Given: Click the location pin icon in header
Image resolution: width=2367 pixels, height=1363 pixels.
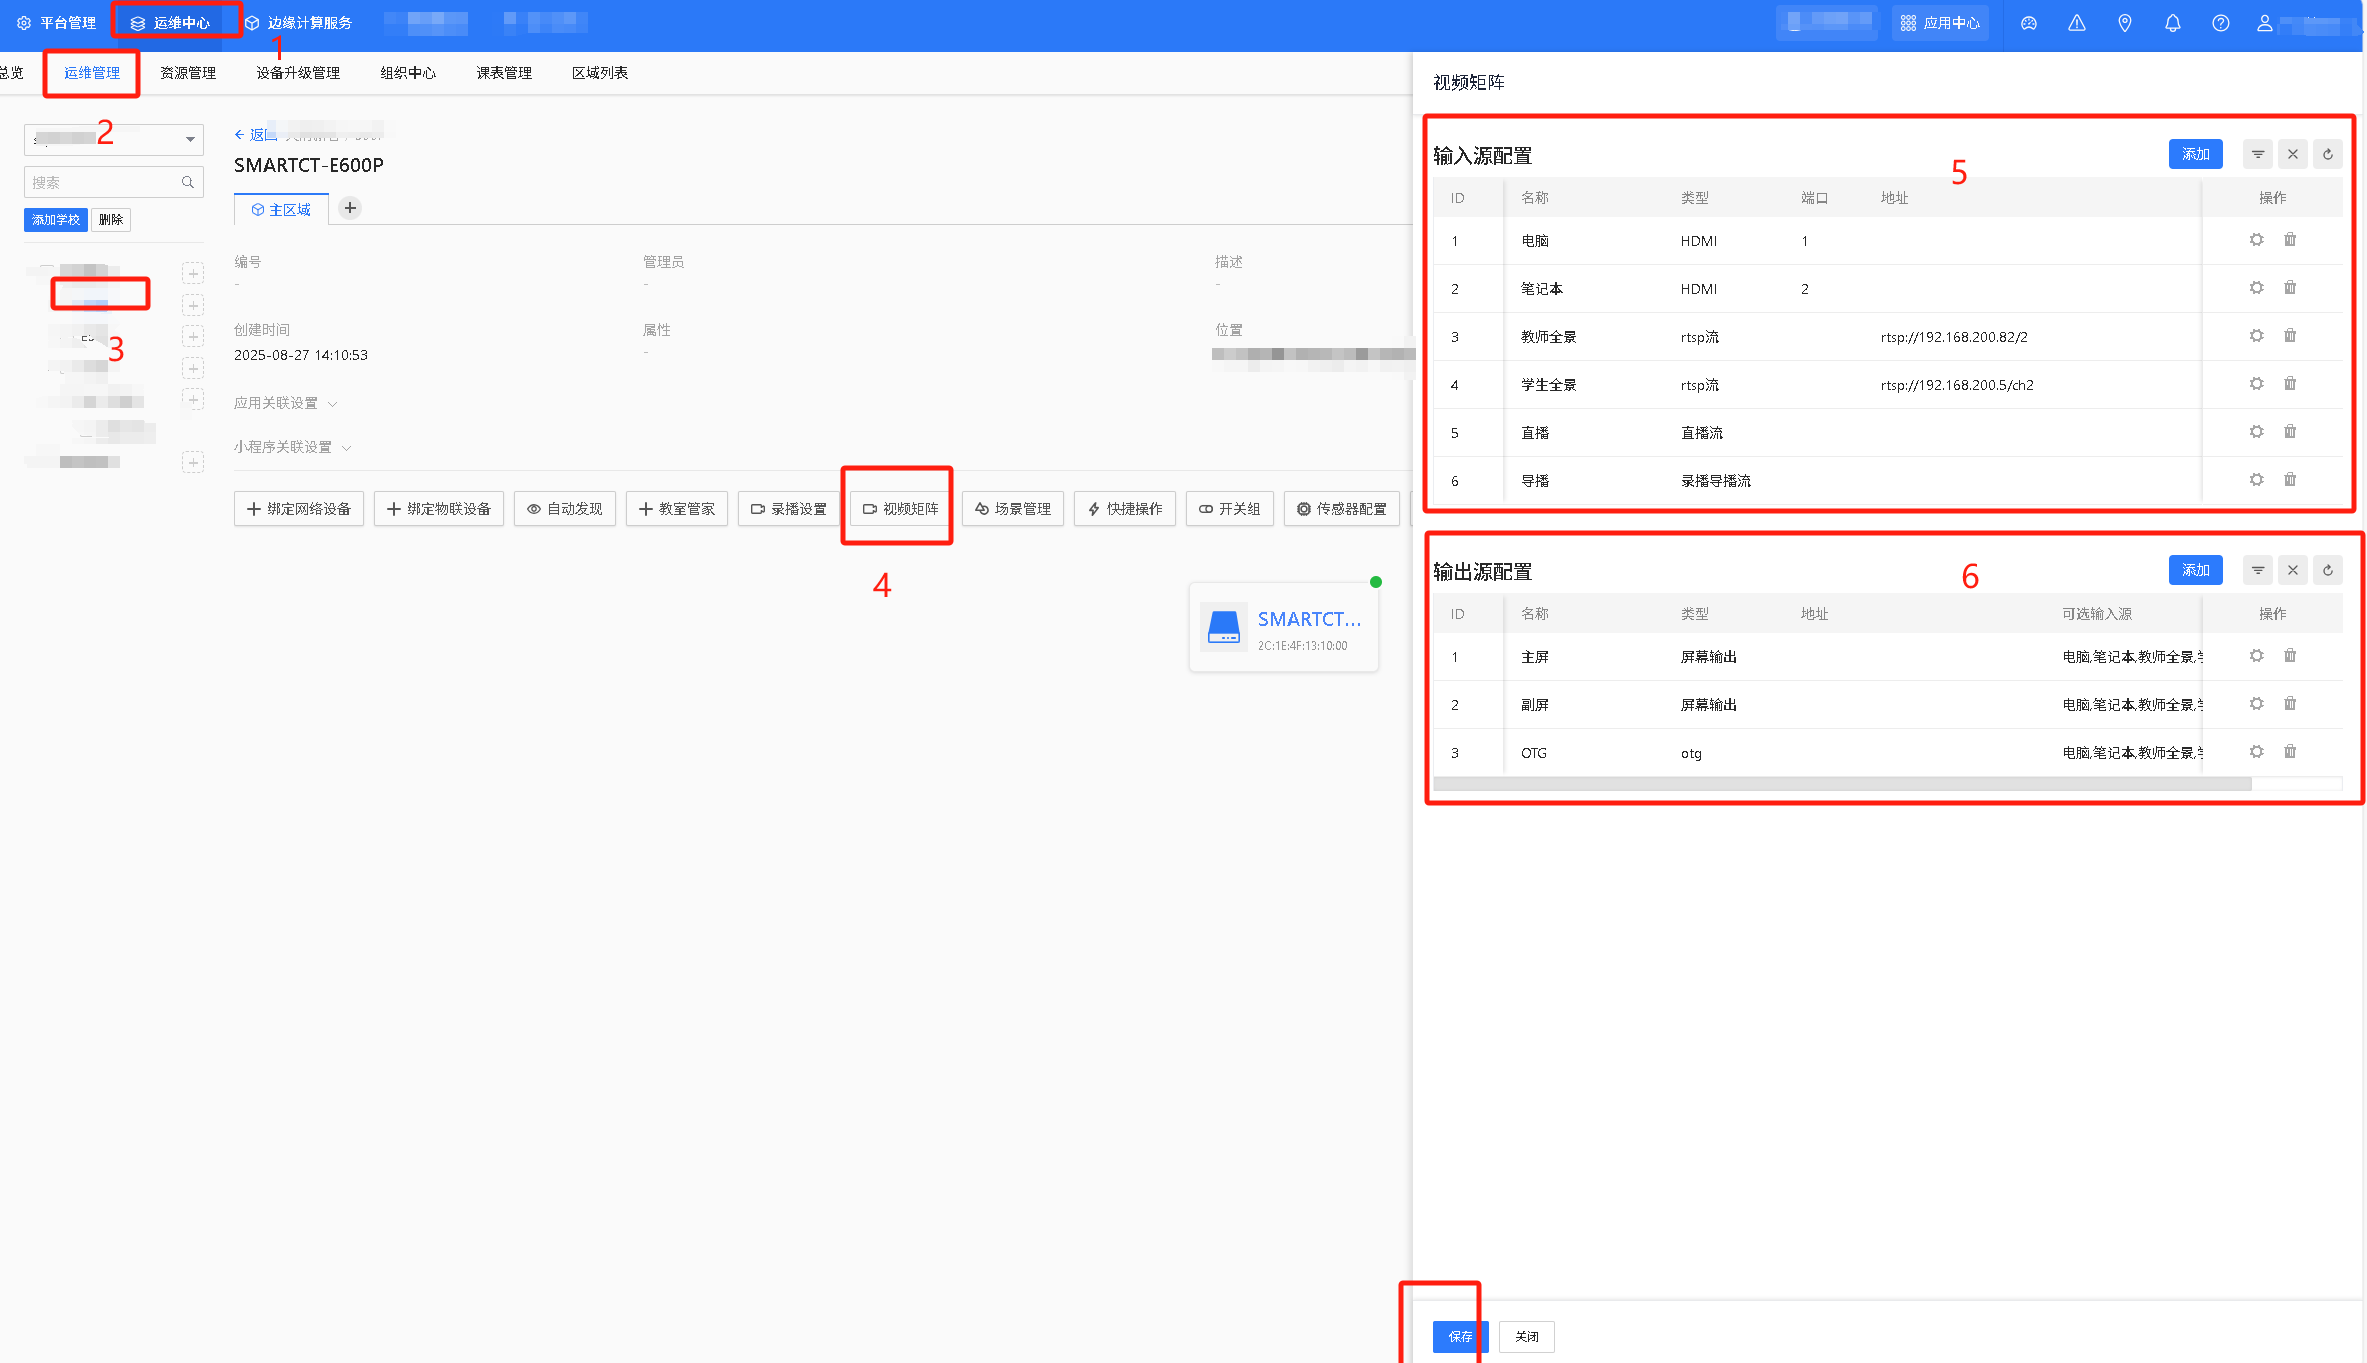Looking at the screenshot, I should [x=2124, y=23].
